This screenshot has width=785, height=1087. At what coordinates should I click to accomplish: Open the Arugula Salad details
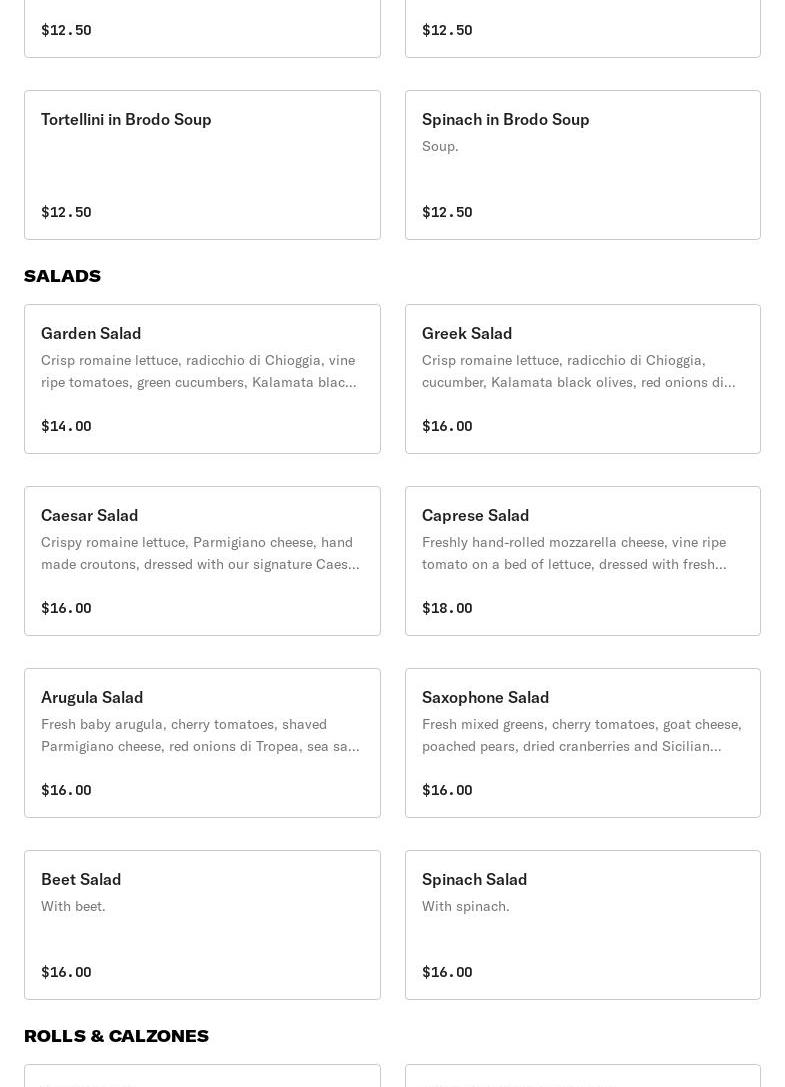point(202,743)
